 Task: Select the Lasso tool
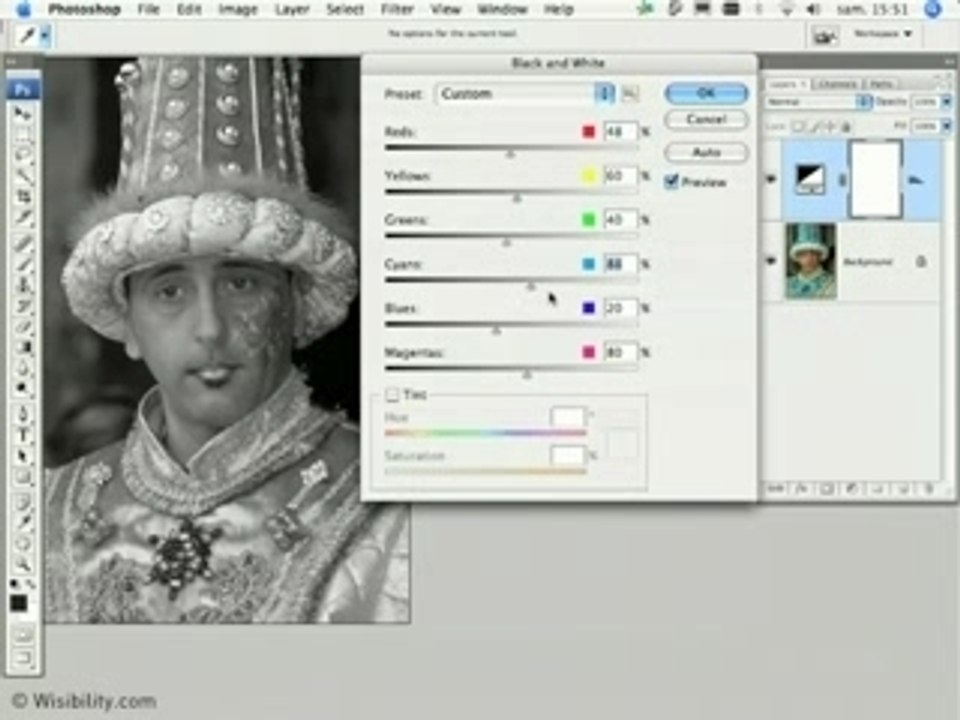coord(23,155)
